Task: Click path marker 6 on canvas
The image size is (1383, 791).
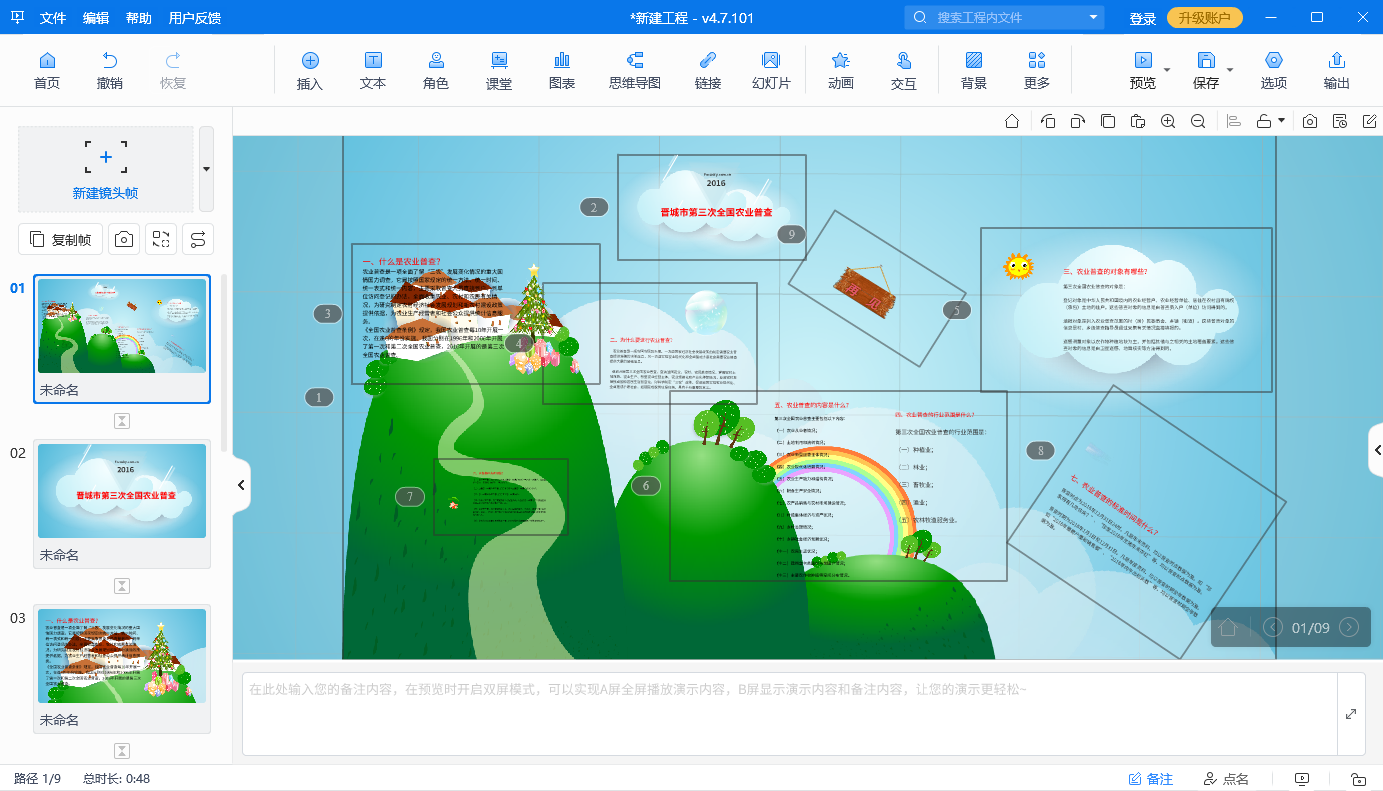Action: (645, 486)
